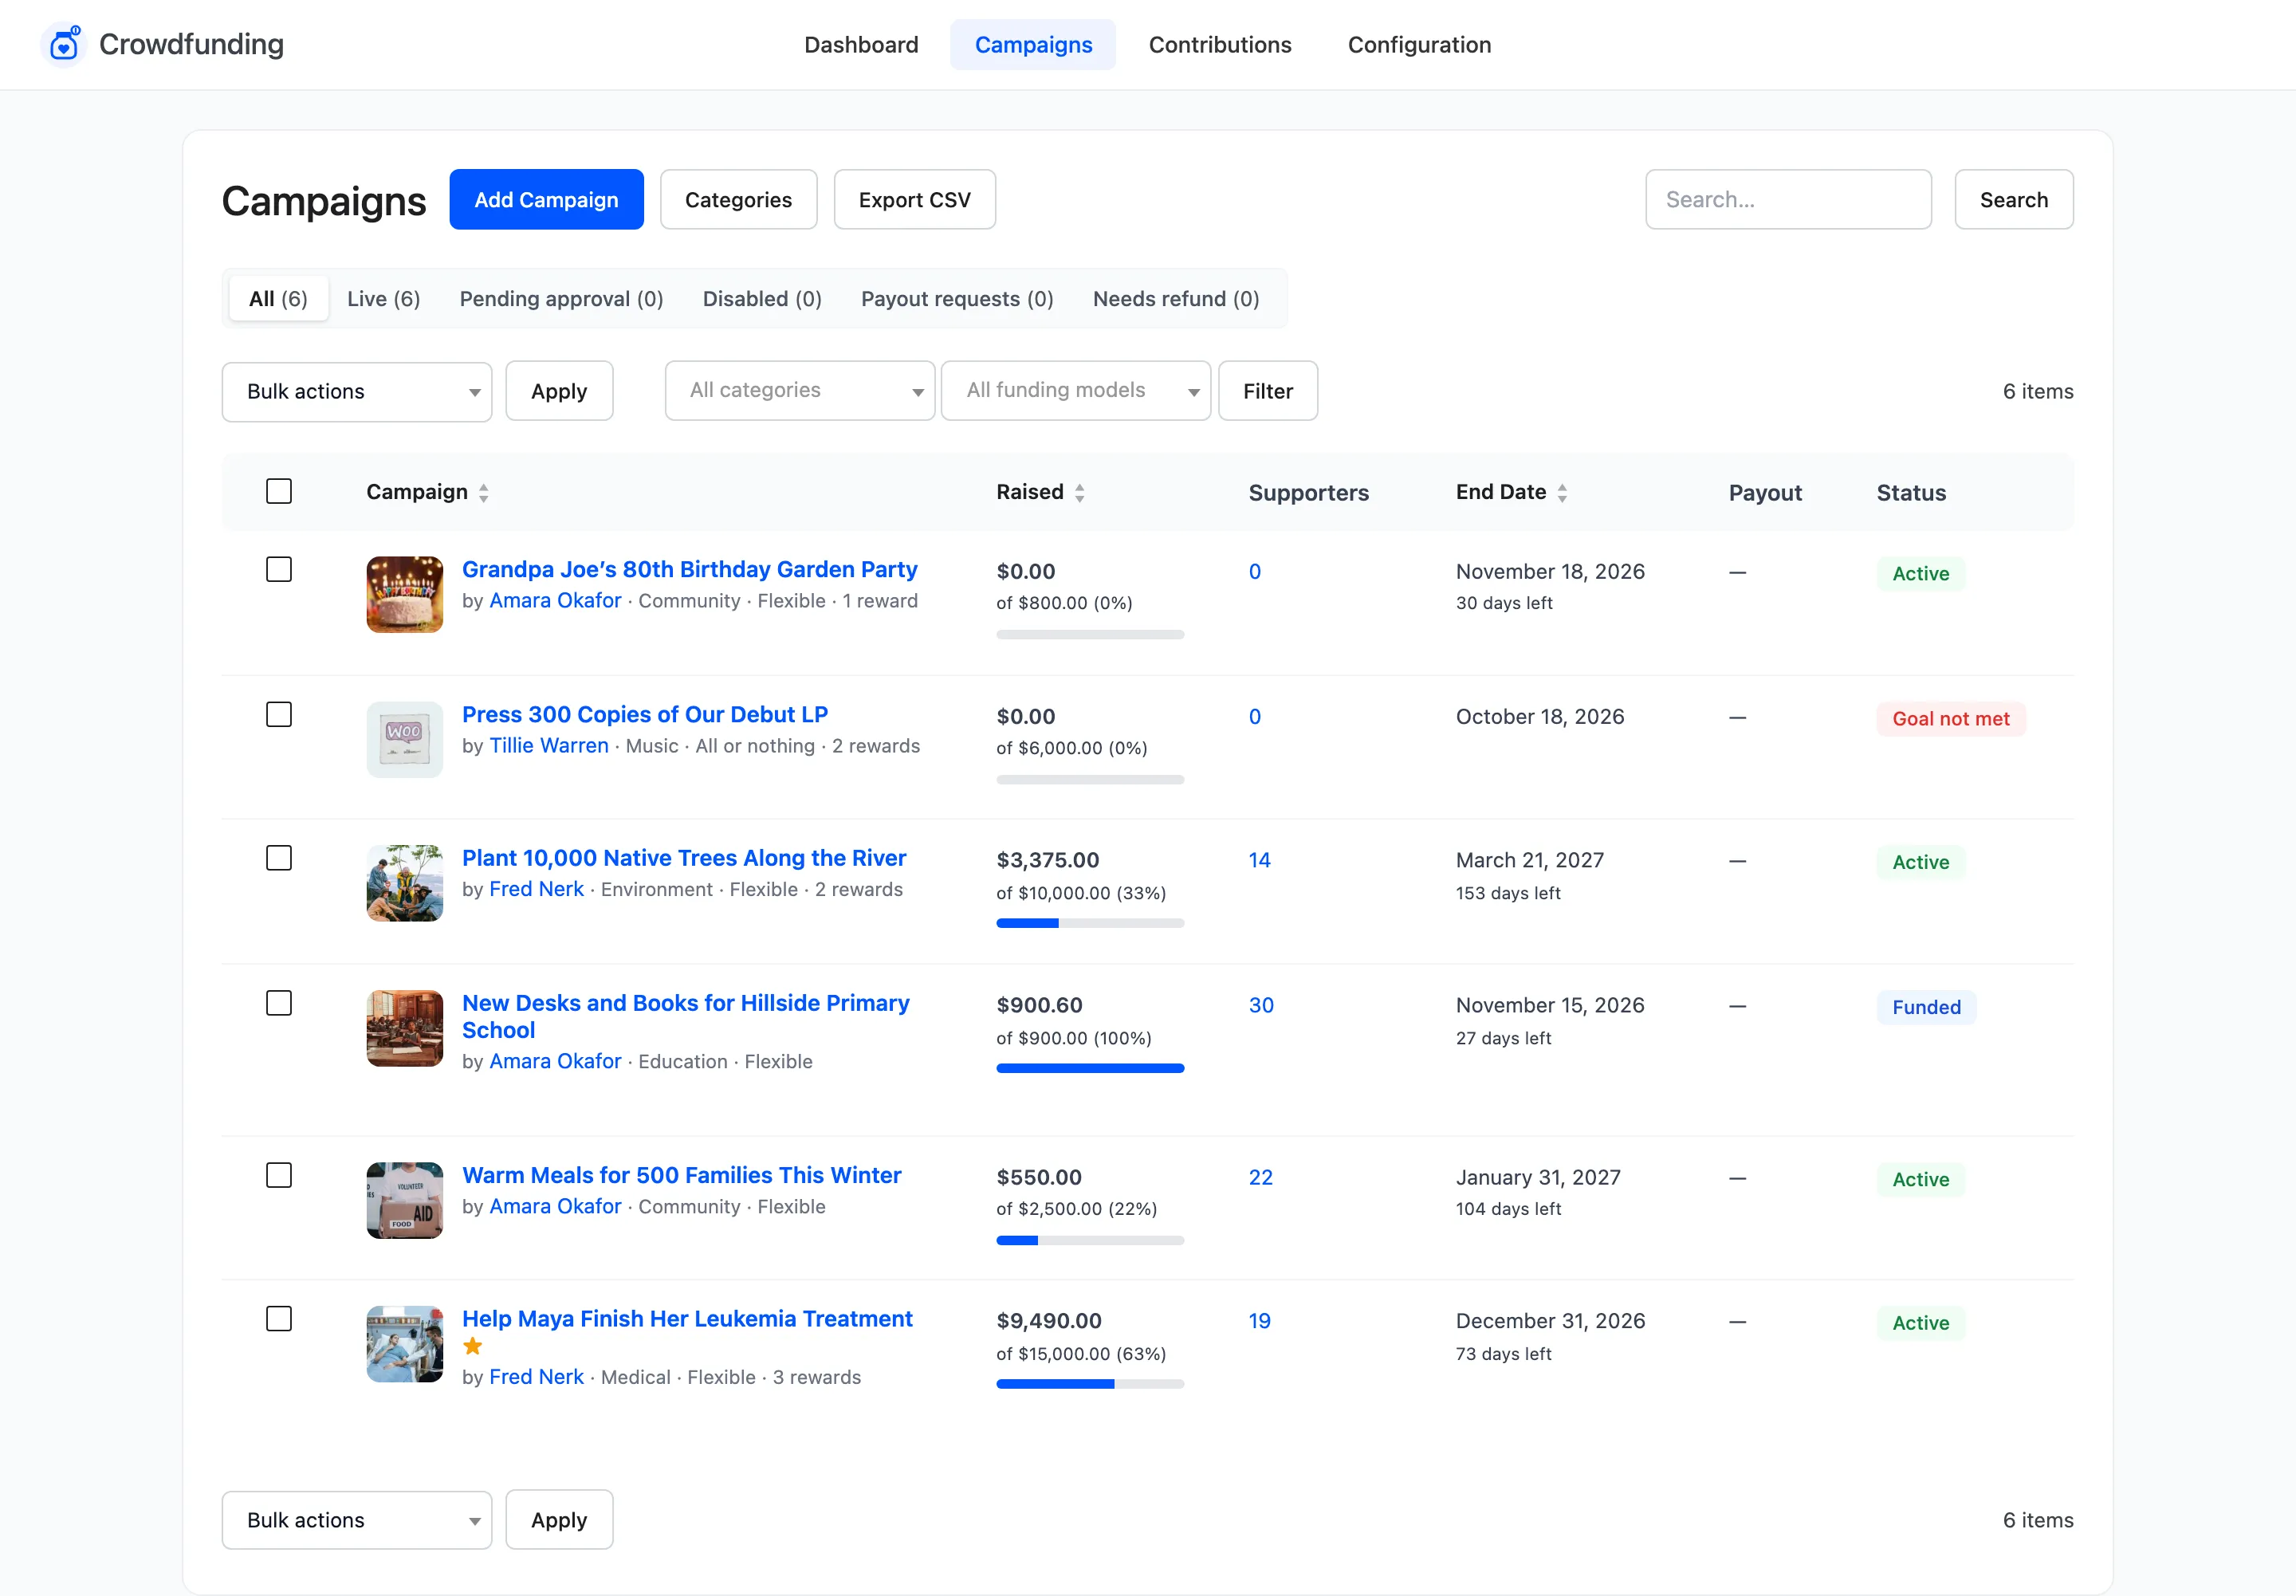
Task: Focus the campaign Search input field
Action: pyautogui.click(x=1788, y=200)
